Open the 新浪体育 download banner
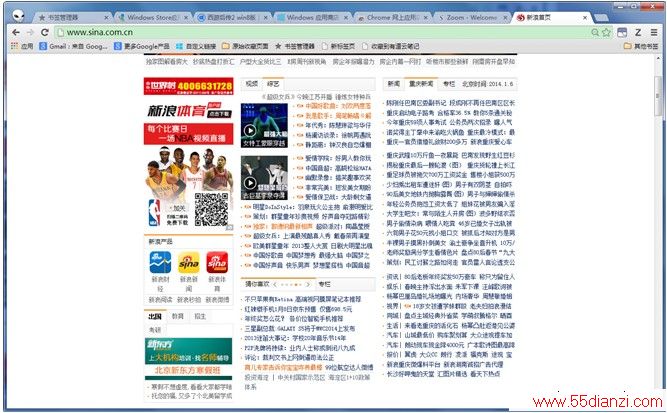The image size is (667, 413). click(x=188, y=111)
